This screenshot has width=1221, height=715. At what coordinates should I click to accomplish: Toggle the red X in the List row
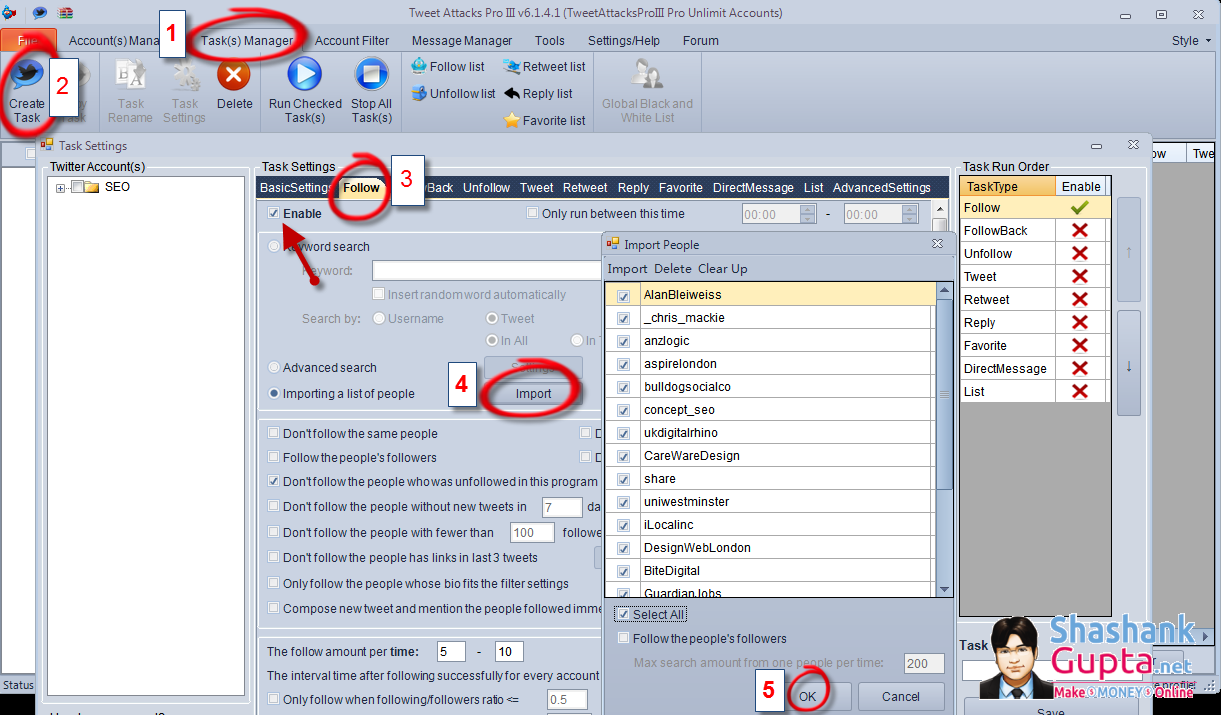pos(1079,392)
